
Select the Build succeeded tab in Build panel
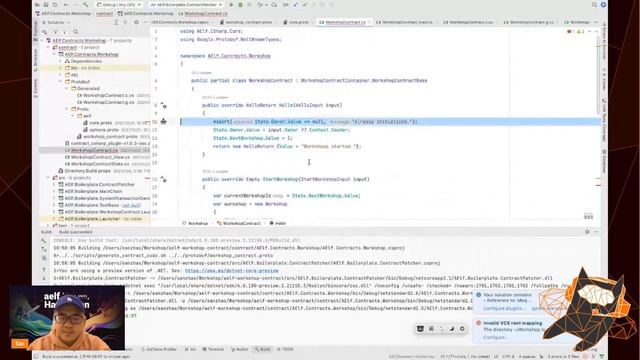(x=76, y=232)
